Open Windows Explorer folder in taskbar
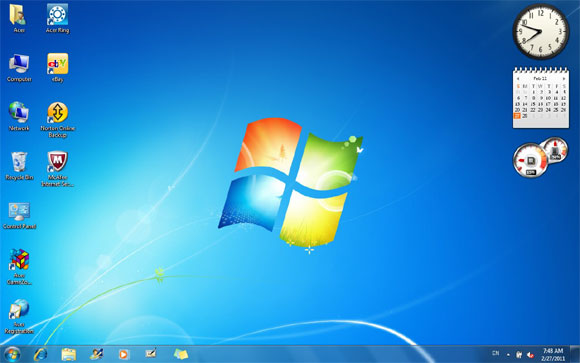The width and height of the screenshot is (580, 363). [x=68, y=354]
